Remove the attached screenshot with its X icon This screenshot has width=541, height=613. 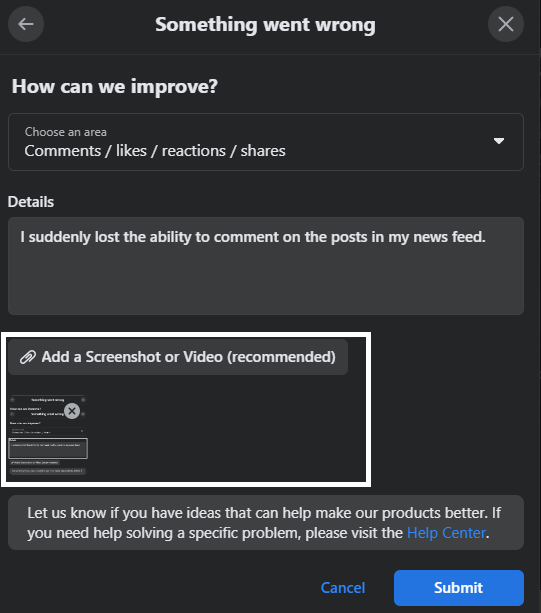click(72, 411)
